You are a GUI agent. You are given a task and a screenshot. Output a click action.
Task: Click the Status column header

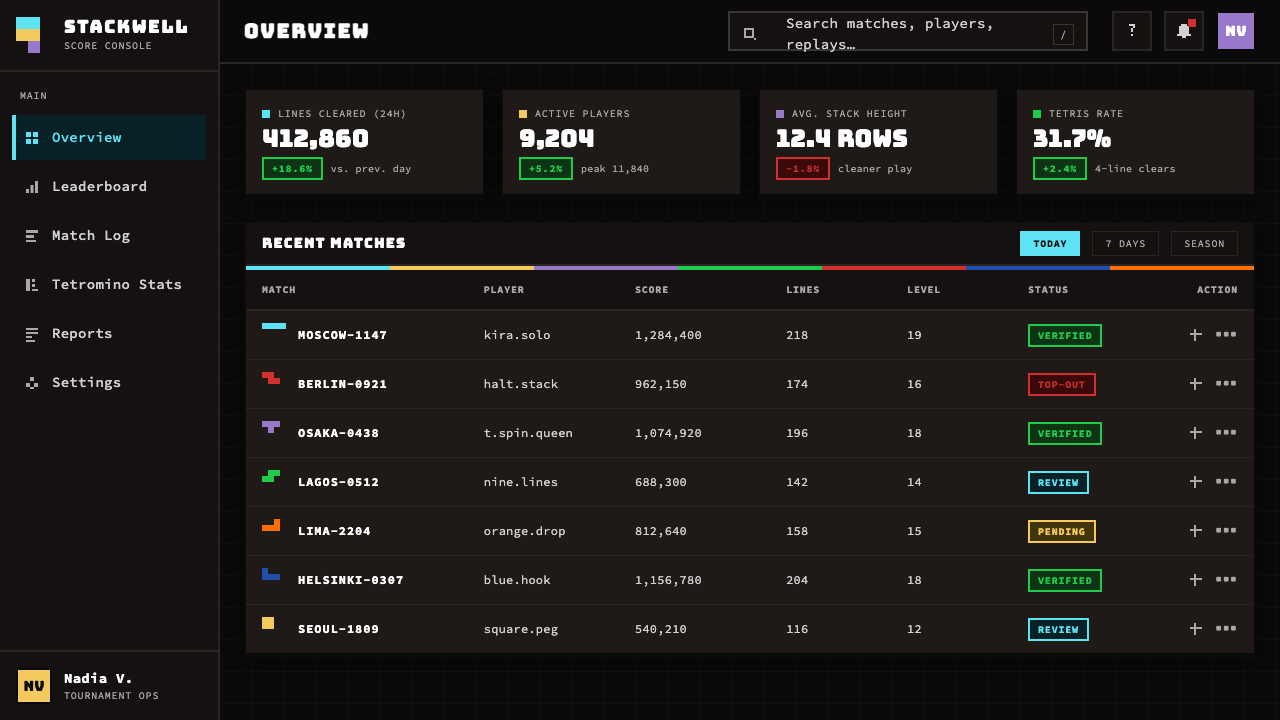pos(1048,290)
